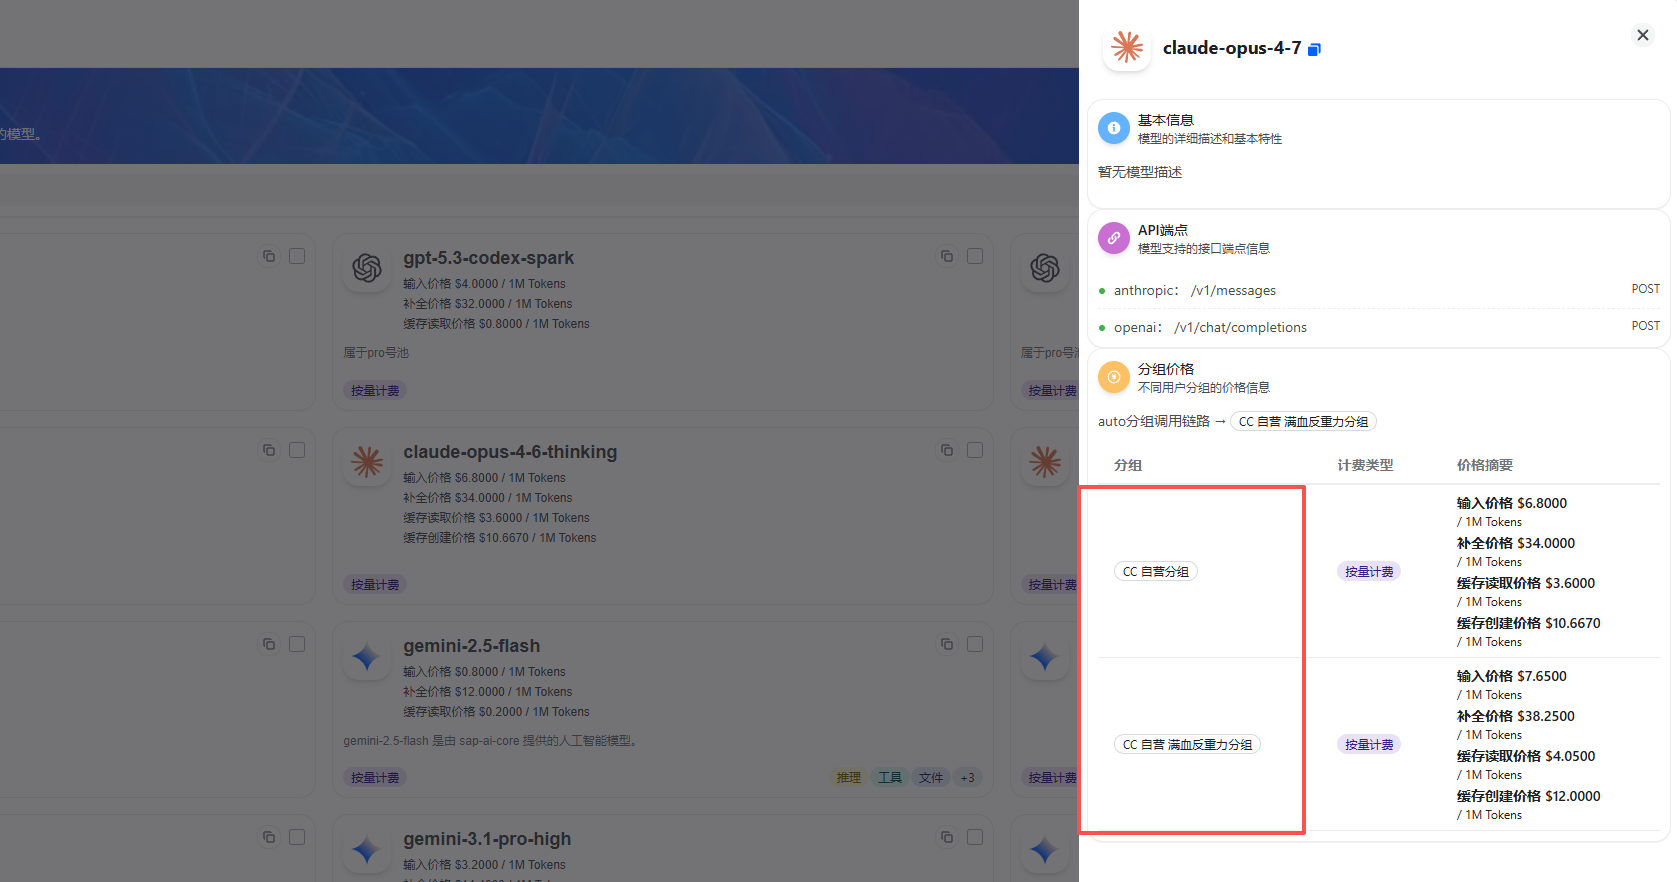Viewport: 1677px width, 882px height.
Task: Copy the gemini-3.1-pro-high model name
Action: tap(947, 837)
